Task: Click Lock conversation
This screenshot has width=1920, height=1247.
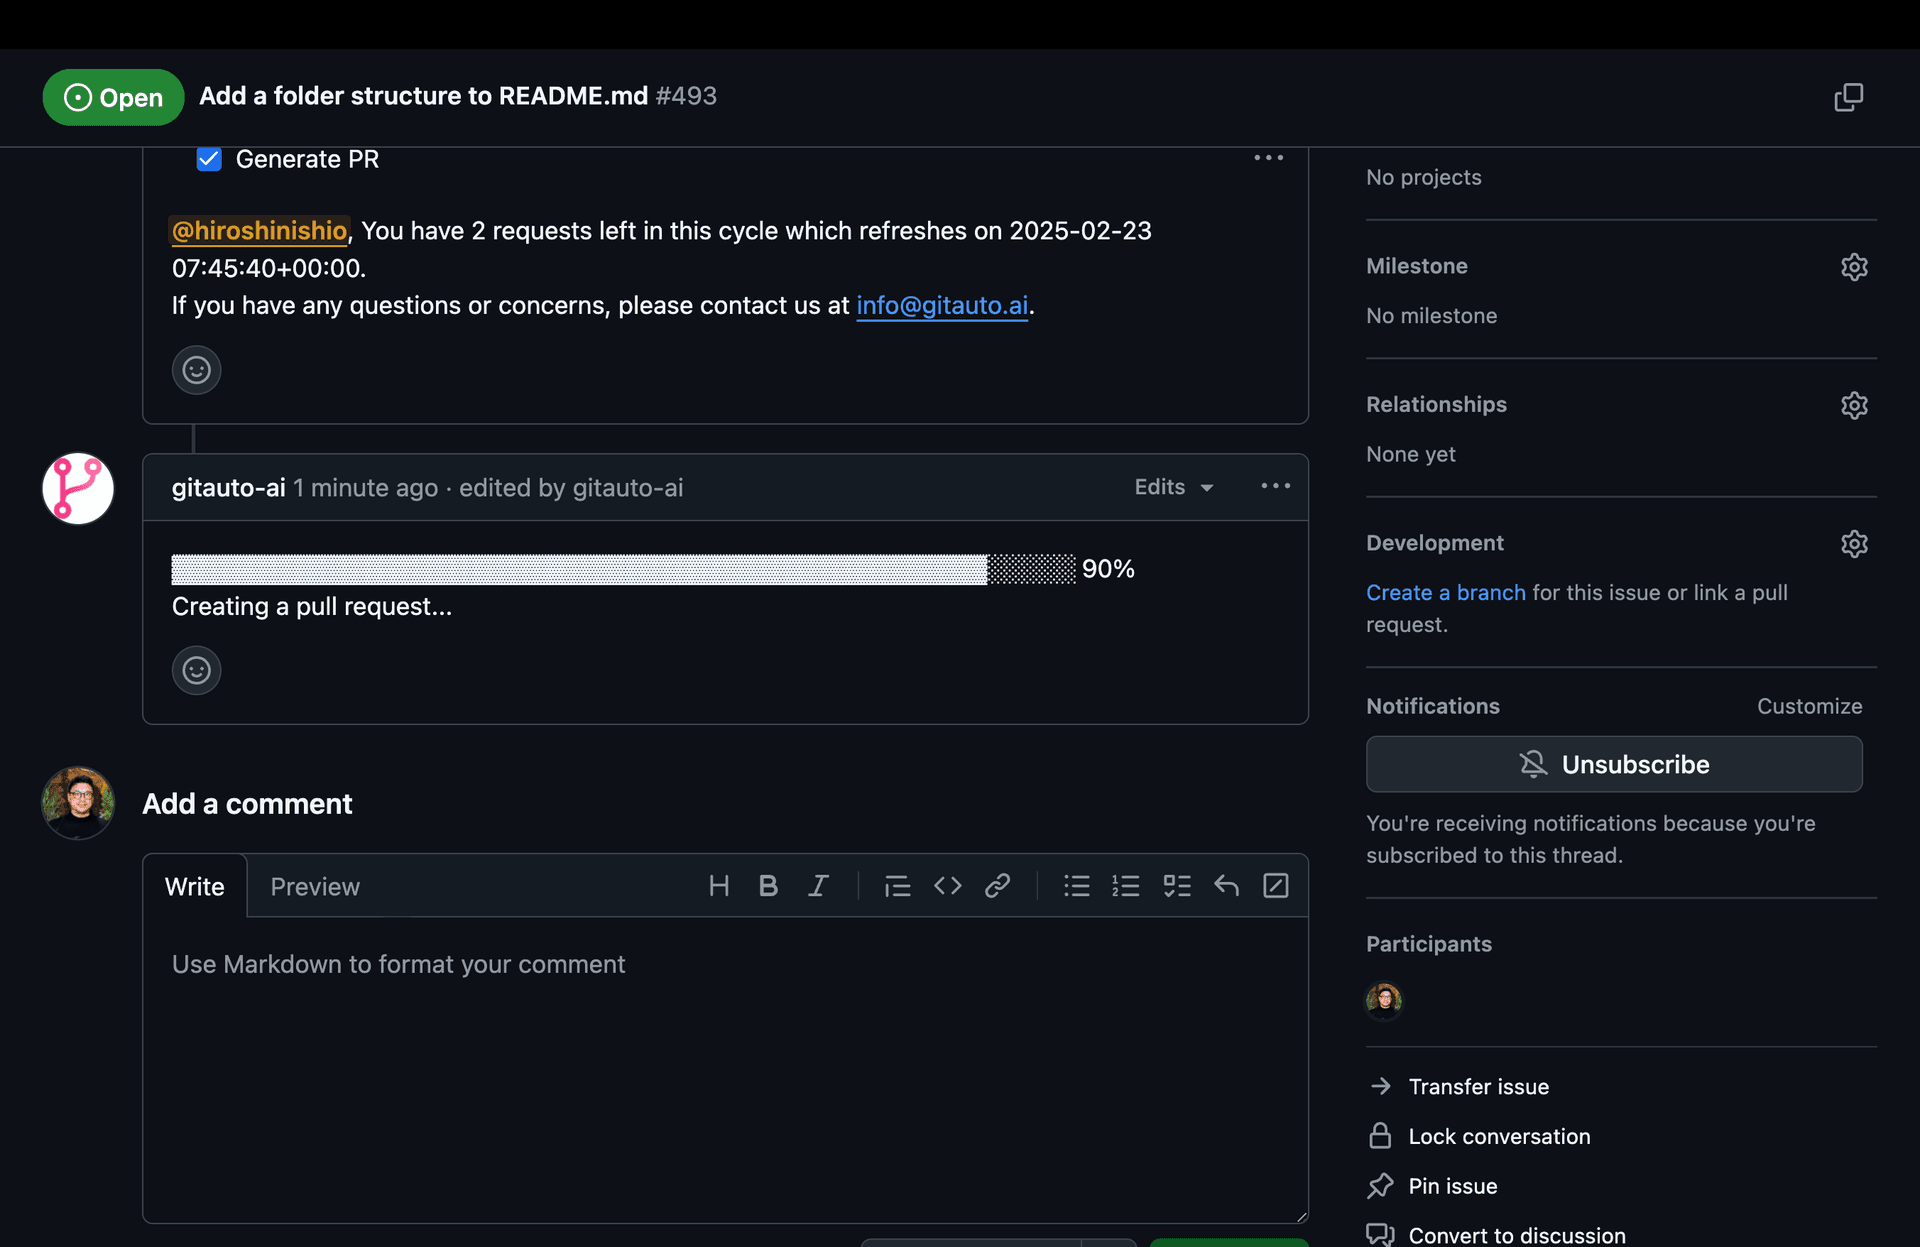Action: pos(1499,1136)
